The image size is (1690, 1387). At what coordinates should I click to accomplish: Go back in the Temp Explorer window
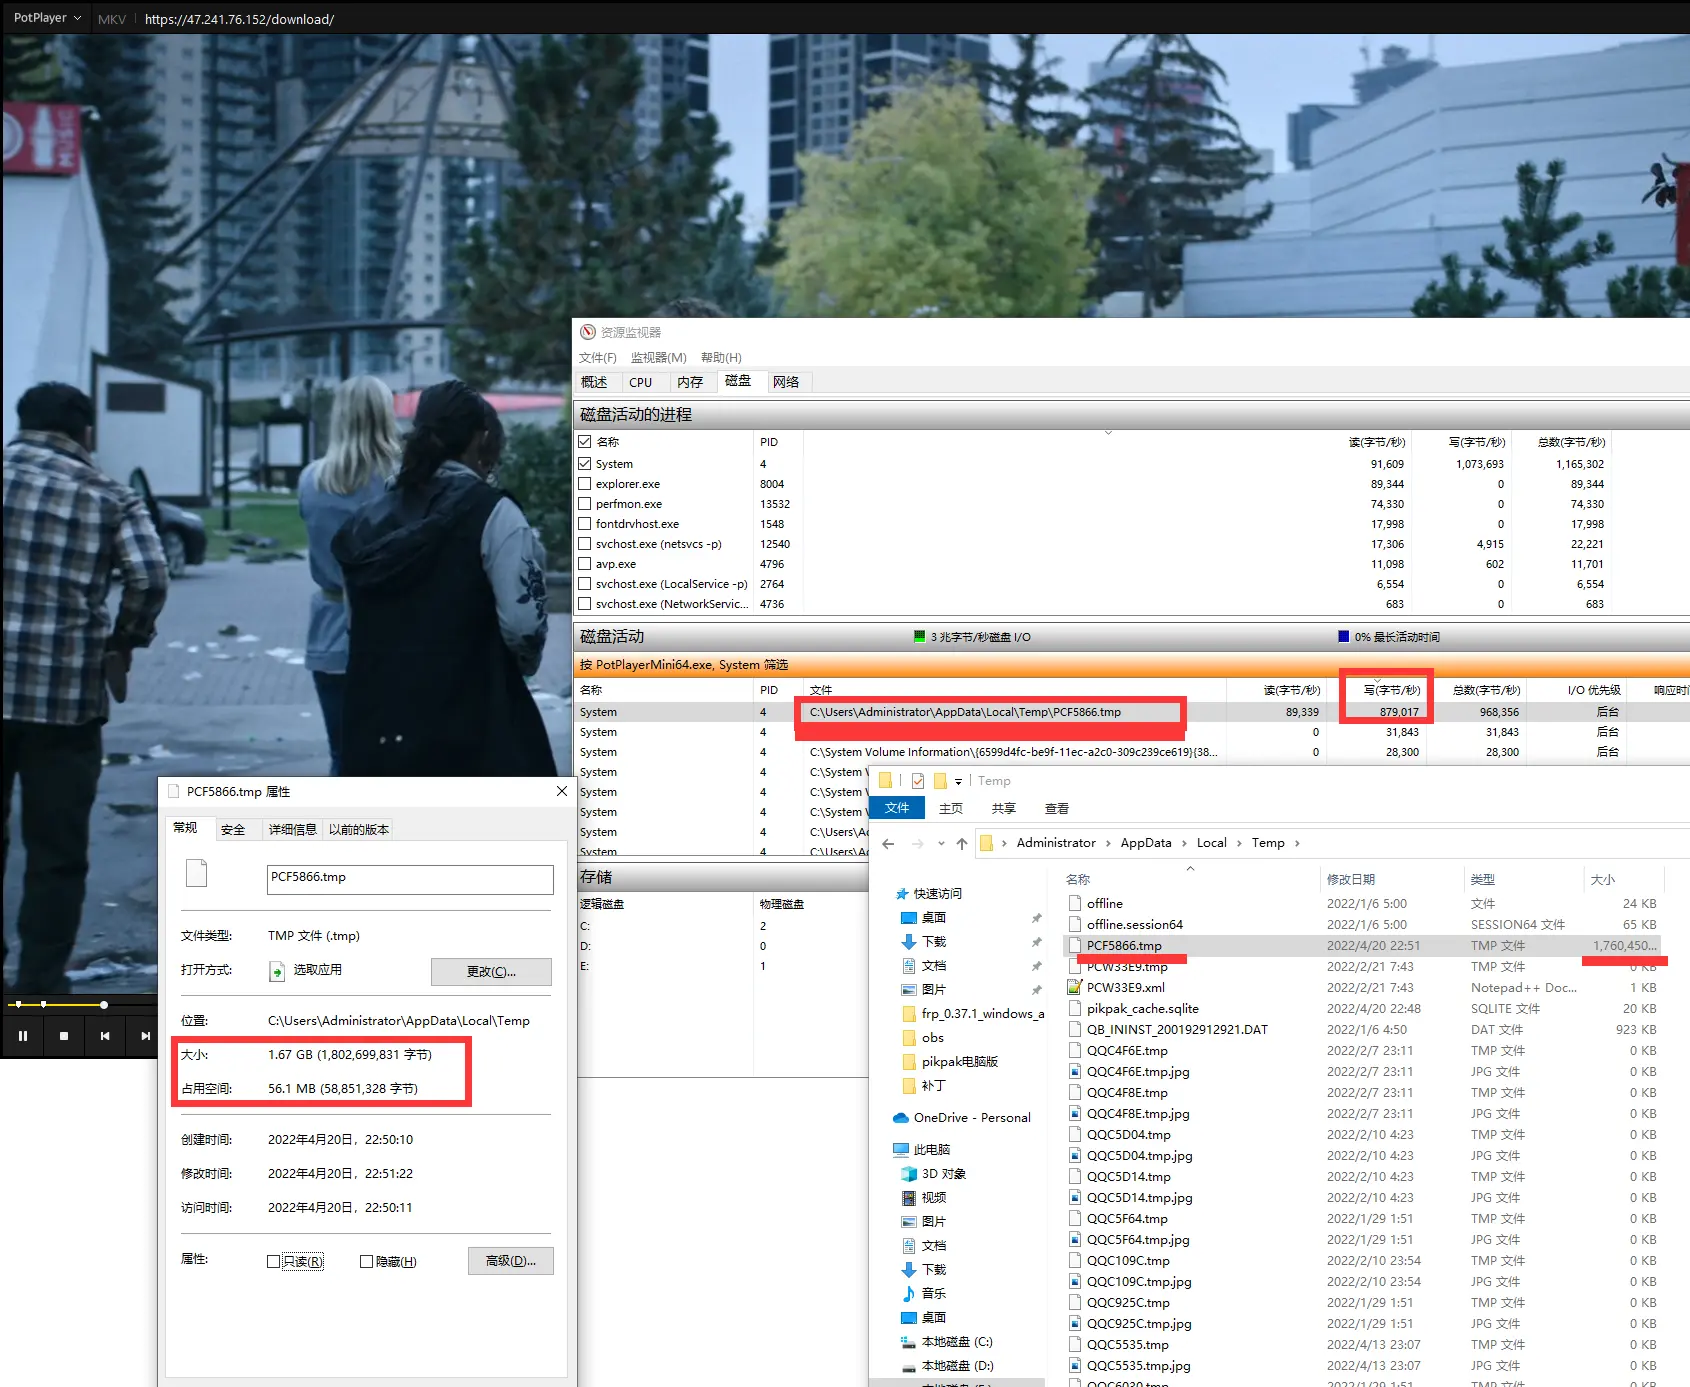(888, 844)
